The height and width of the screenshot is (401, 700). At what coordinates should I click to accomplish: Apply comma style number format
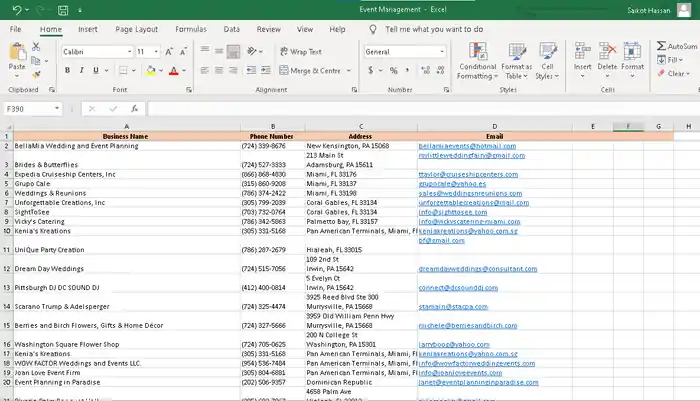point(407,71)
